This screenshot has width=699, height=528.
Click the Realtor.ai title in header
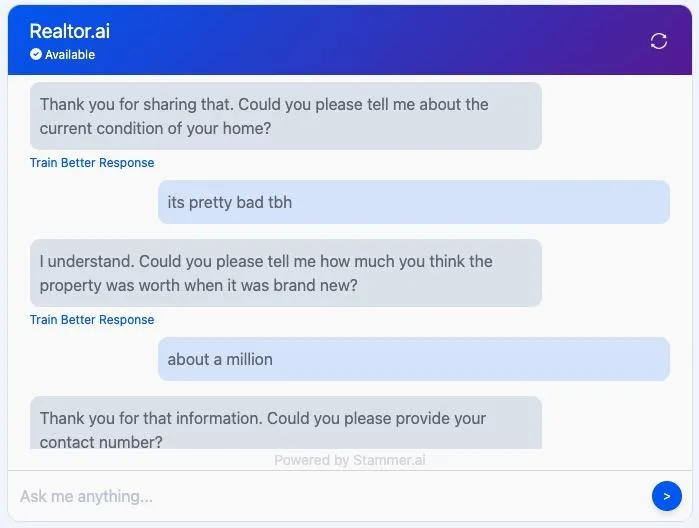point(70,31)
